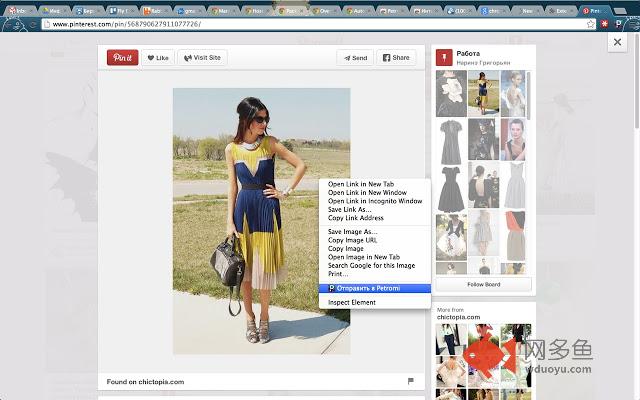Close the pin overlay with X
Image resolution: width=640 pixels, height=400 pixels.
coord(617,42)
